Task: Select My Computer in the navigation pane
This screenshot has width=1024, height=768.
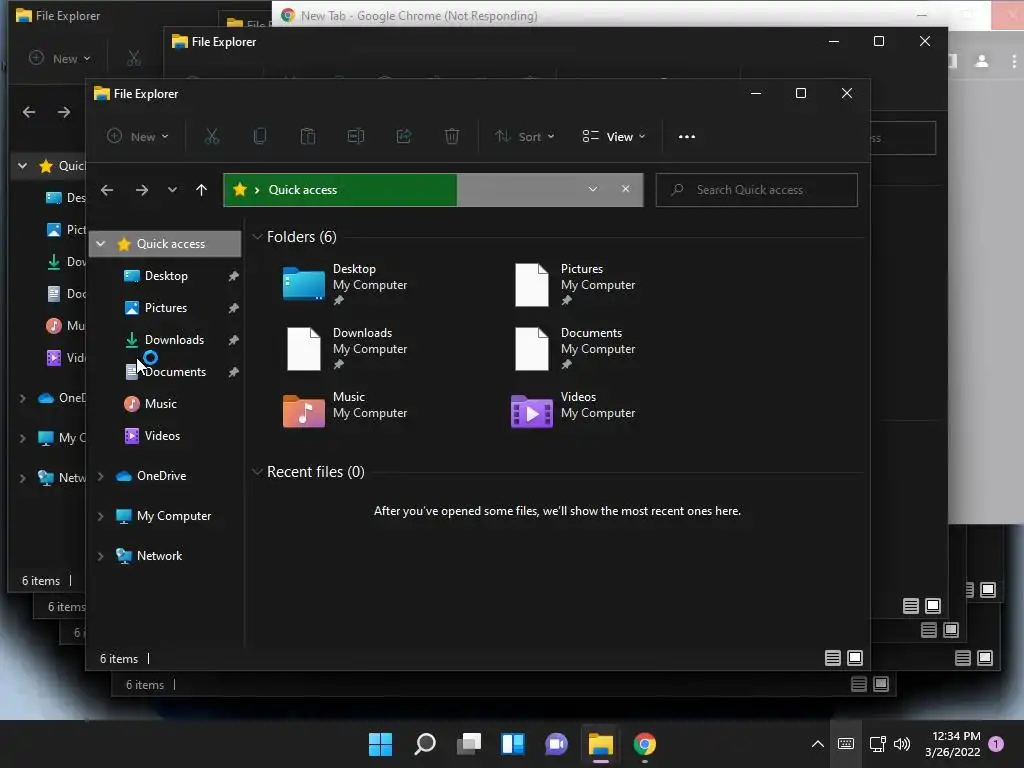Action: coord(174,516)
